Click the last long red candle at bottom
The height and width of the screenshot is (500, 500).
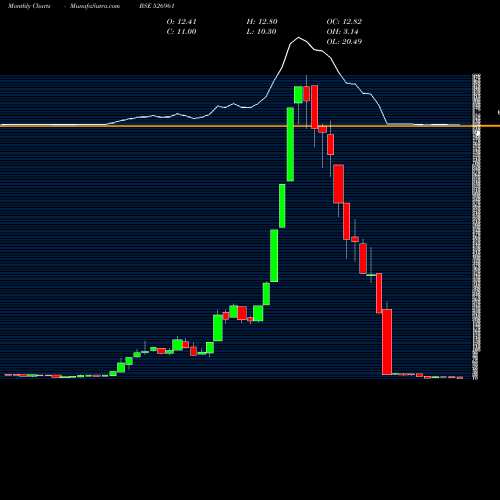click(387, 342)
